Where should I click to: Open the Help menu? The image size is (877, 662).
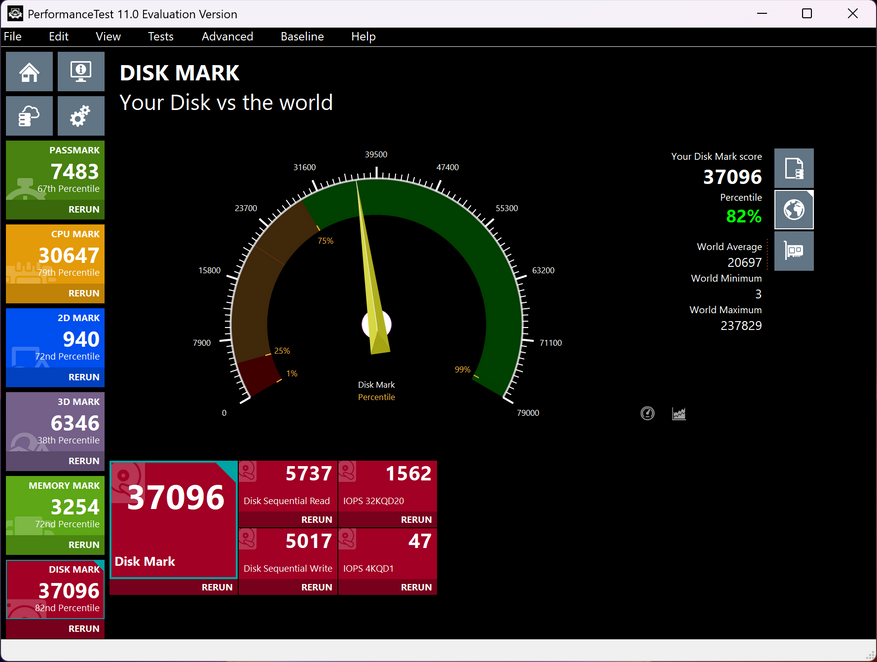(363, 36)
